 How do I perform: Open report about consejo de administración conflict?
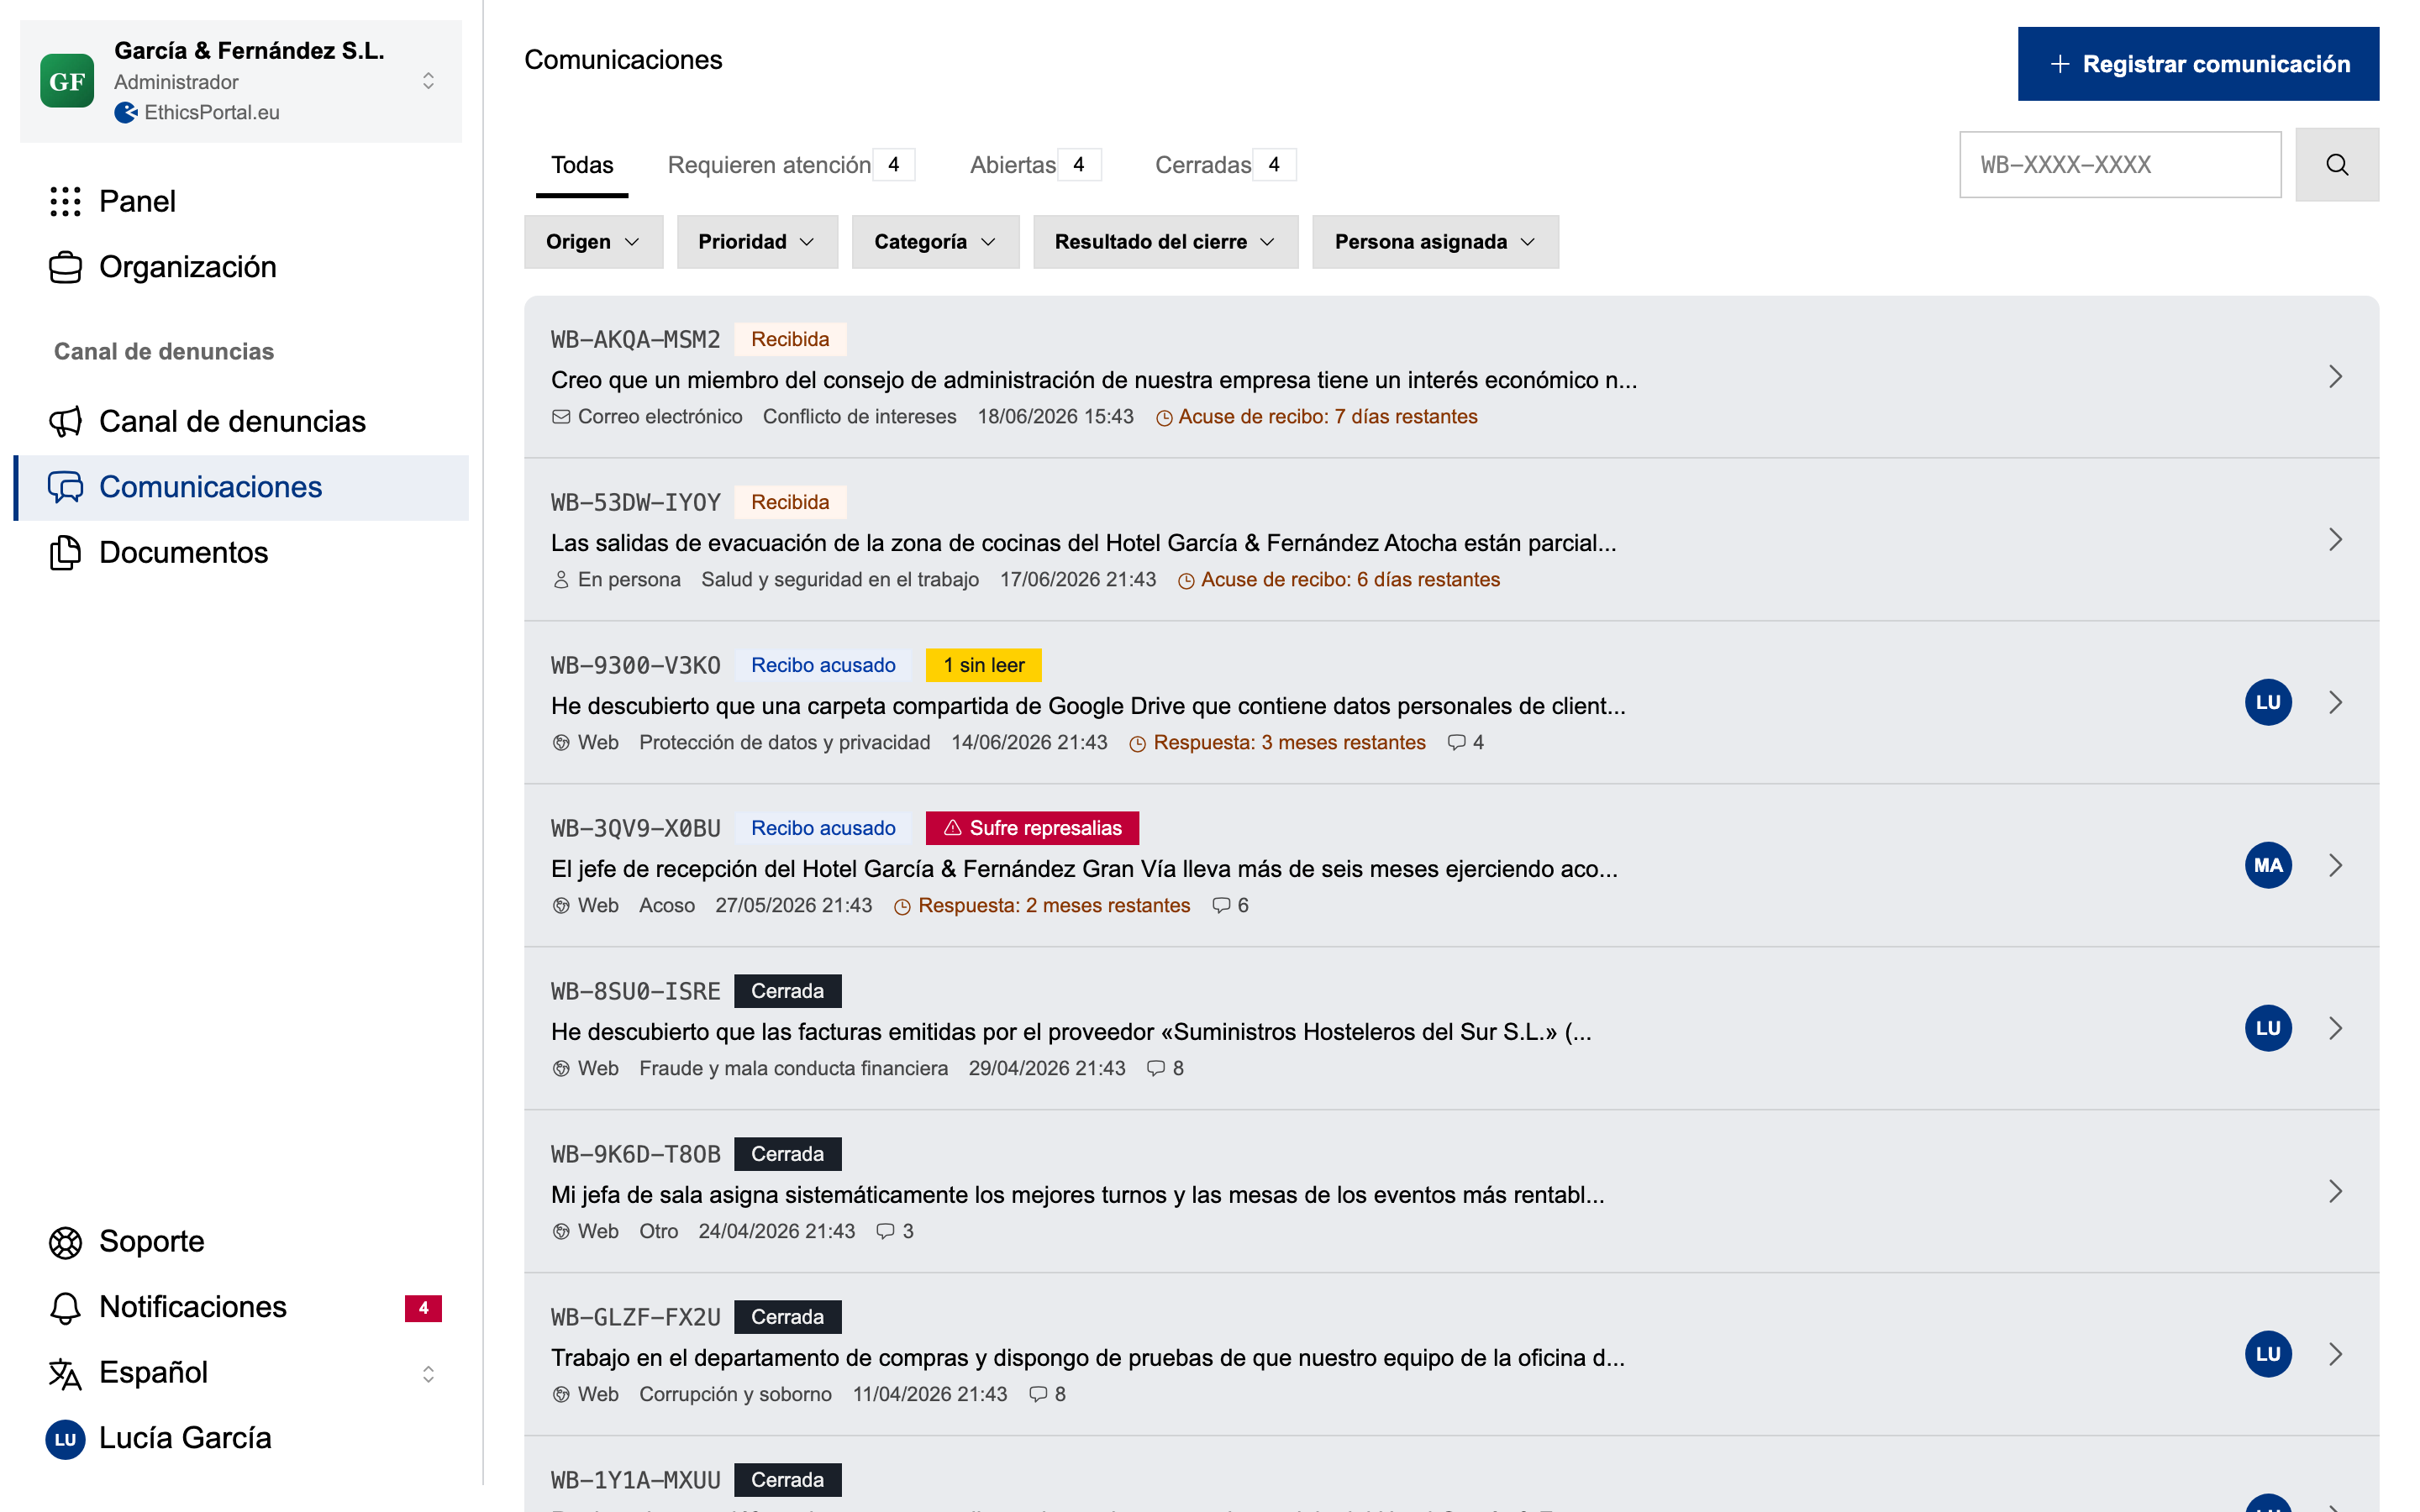[1094, 381]
